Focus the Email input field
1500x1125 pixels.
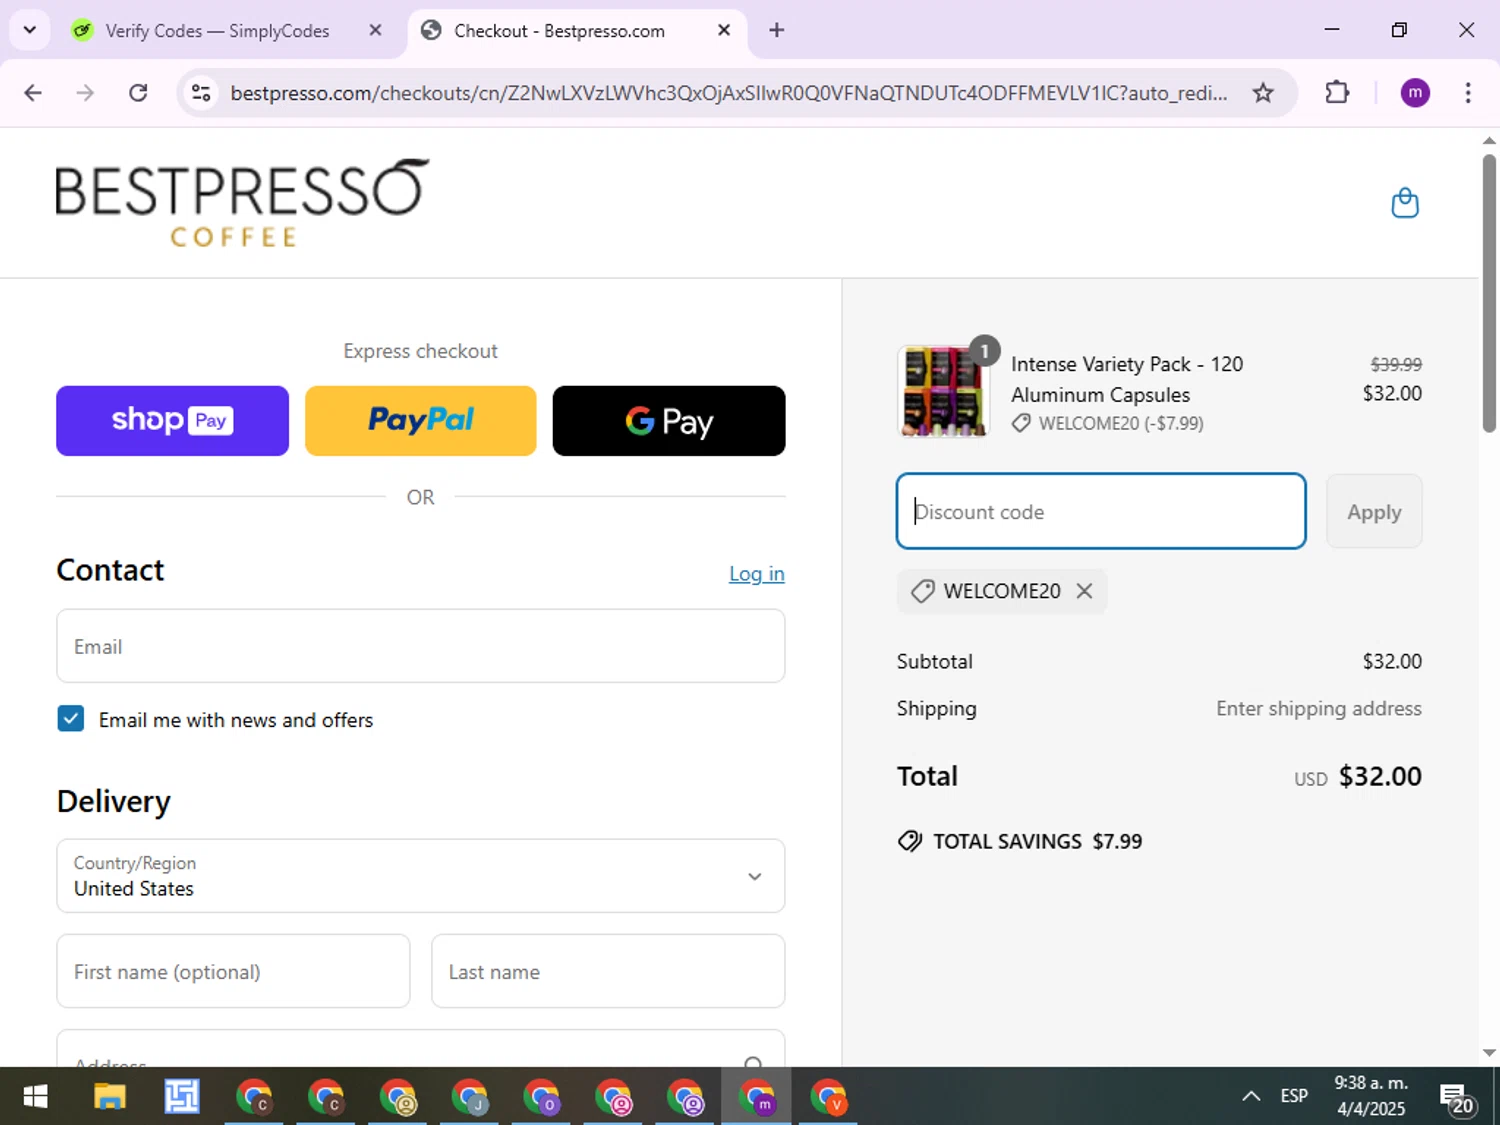[x=420, y=646]
